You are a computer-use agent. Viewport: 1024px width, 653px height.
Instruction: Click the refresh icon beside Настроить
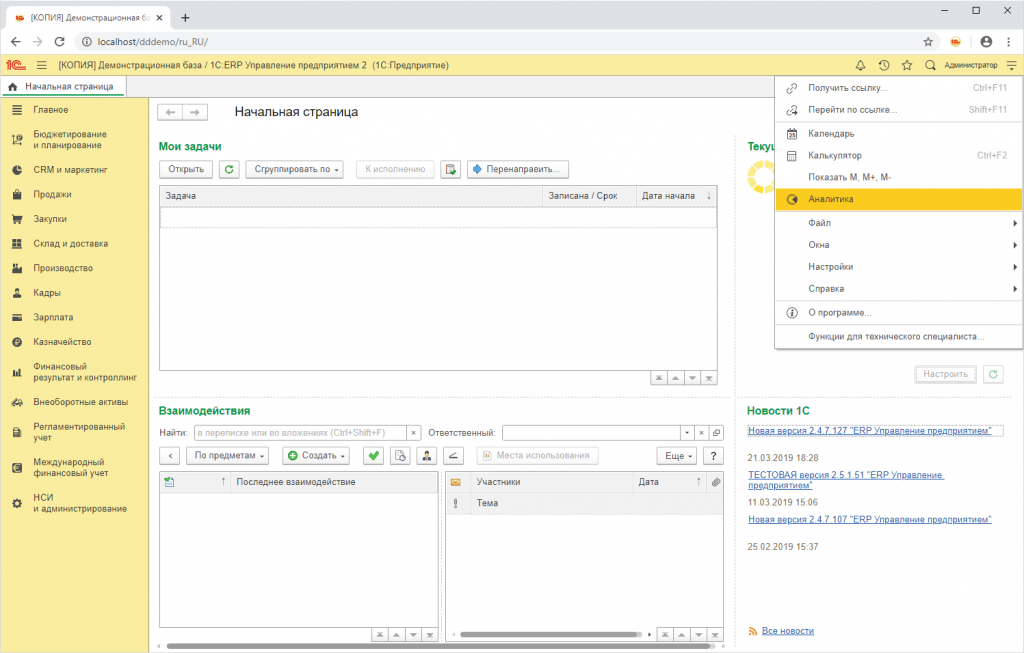993,374
